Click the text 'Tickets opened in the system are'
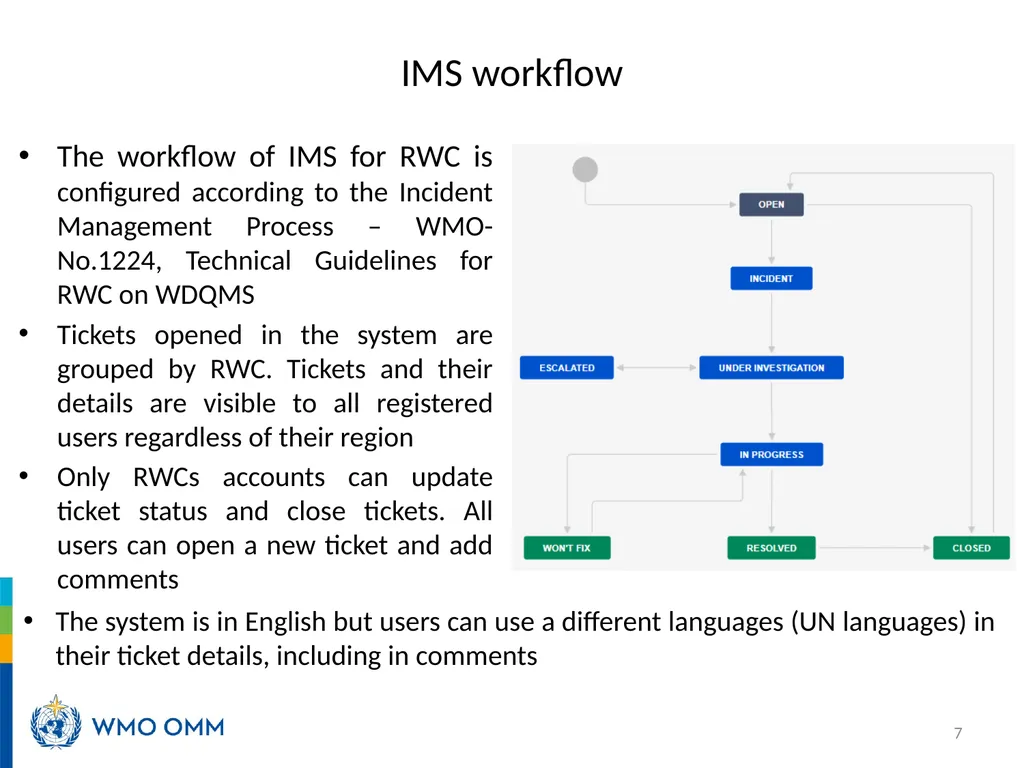Image resolution: width=1024 pixels, height=768 pixels. pyautogui.click(x=274, y=335)
